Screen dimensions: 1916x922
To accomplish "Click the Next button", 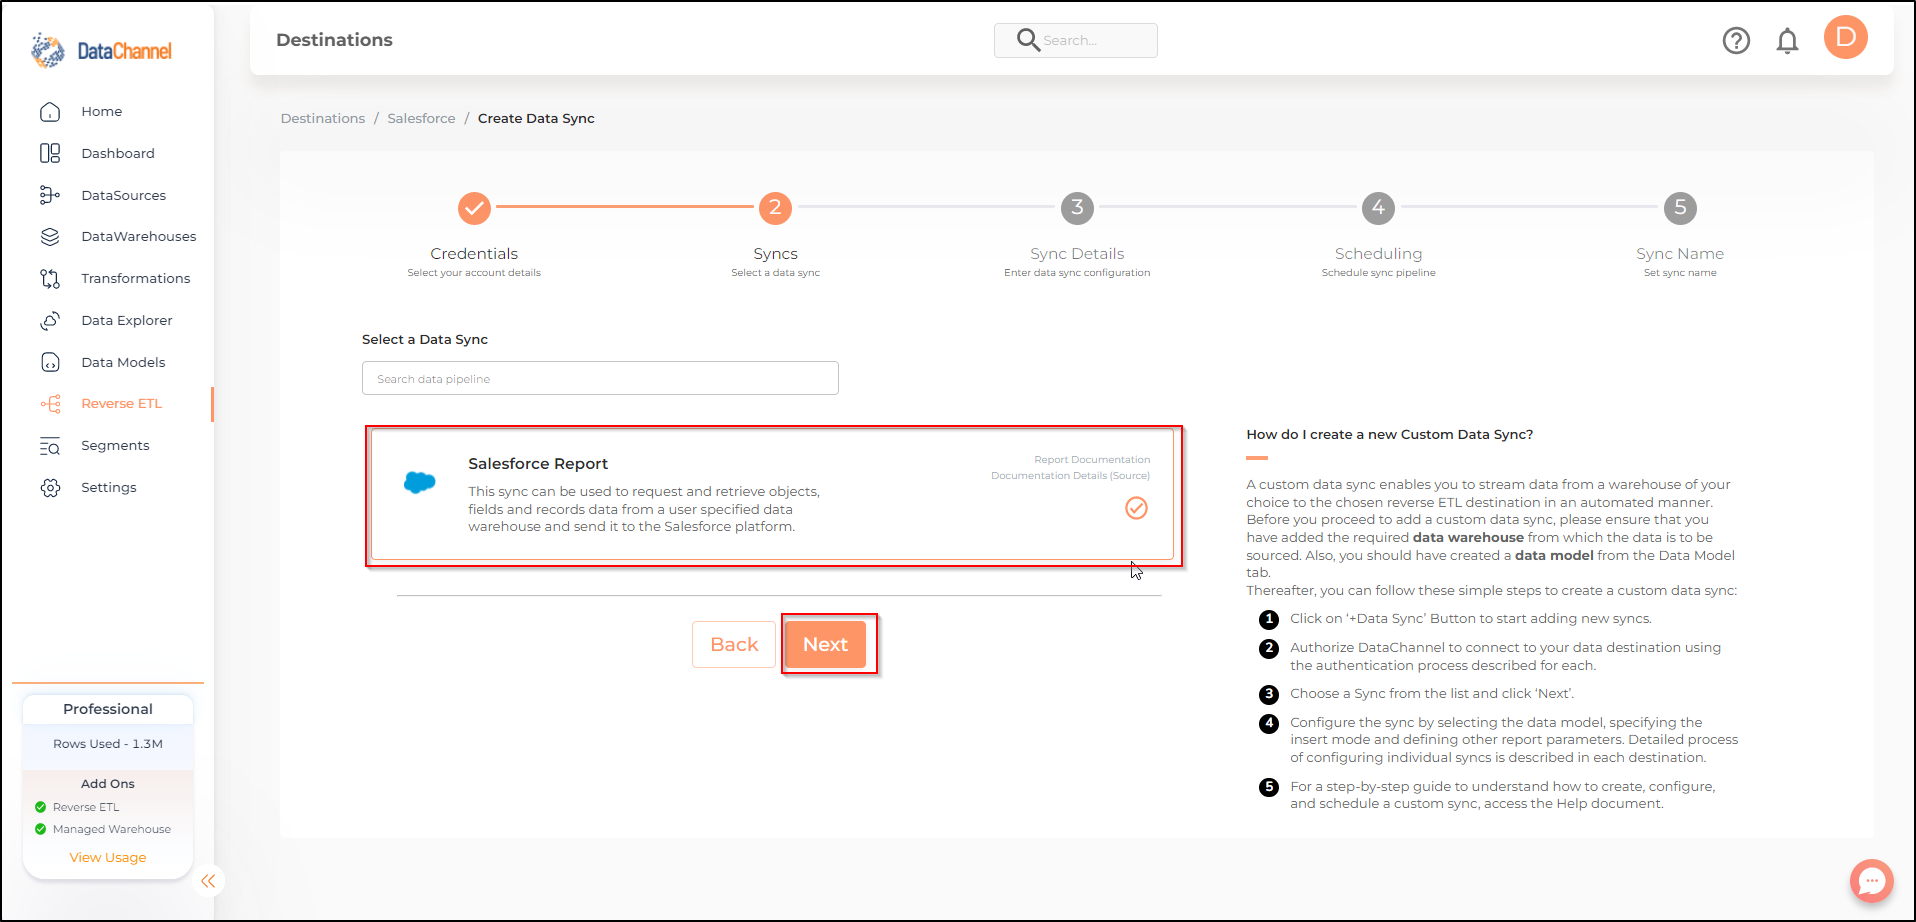I will (x=825, y=645).
